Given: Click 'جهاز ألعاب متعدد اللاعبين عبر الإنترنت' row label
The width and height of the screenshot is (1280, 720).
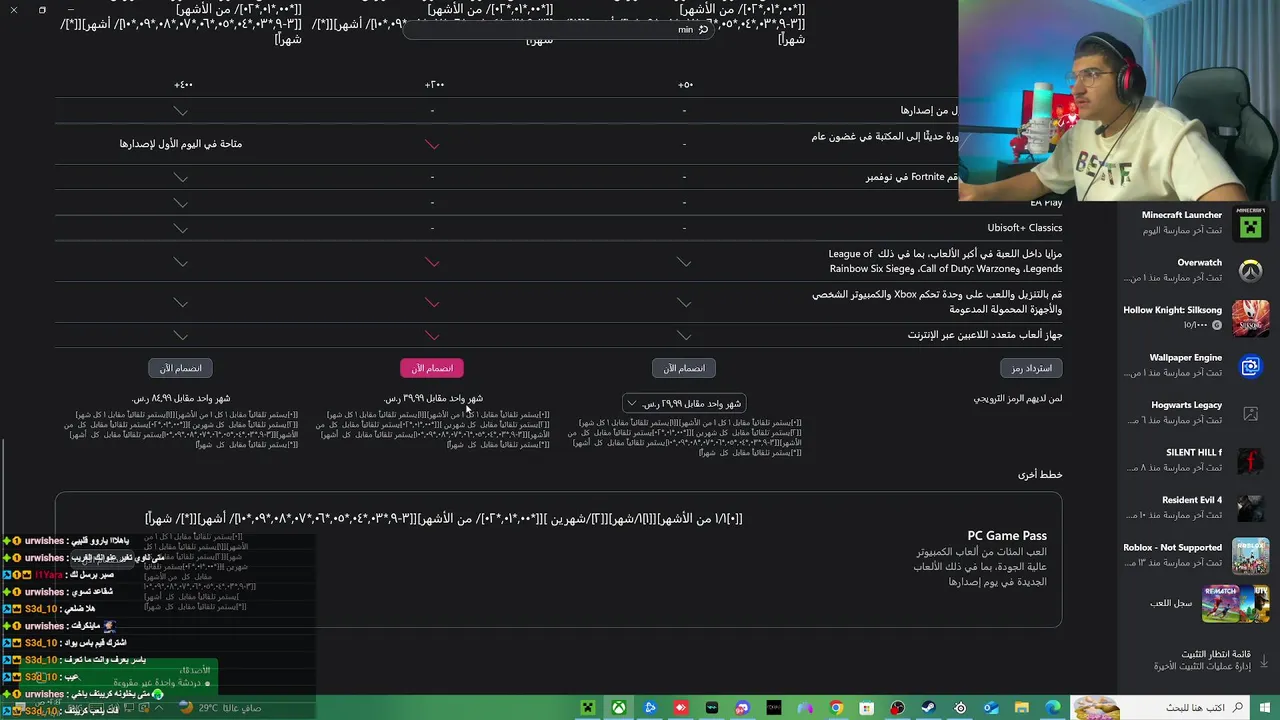Looking at the screenshot, I should (x=985, y=335).
